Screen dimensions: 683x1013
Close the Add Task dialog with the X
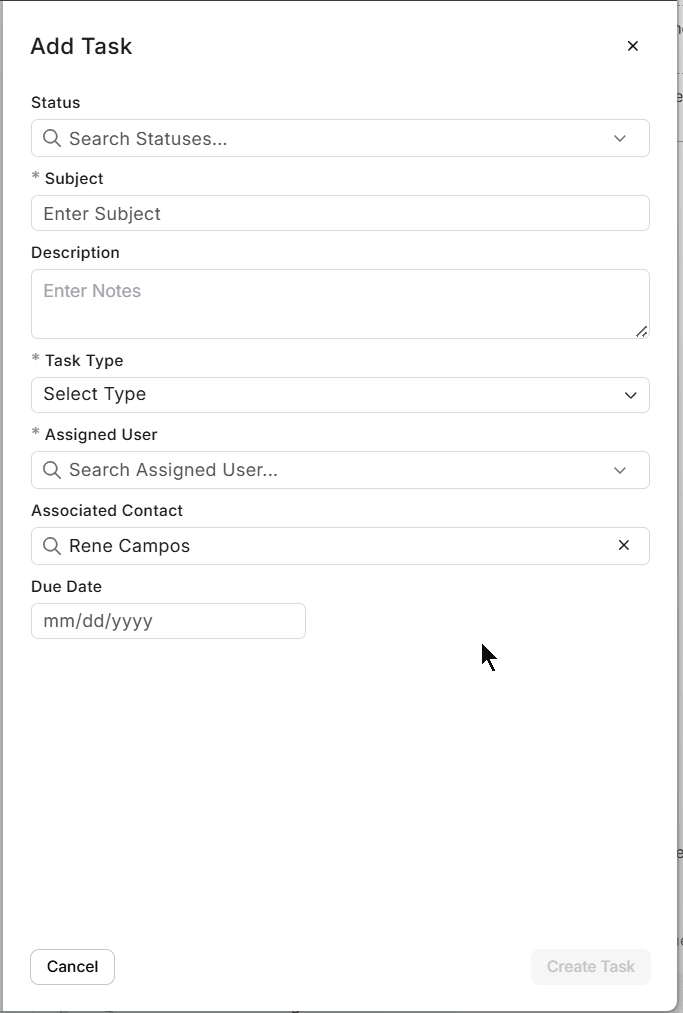[x=632, y=46]
